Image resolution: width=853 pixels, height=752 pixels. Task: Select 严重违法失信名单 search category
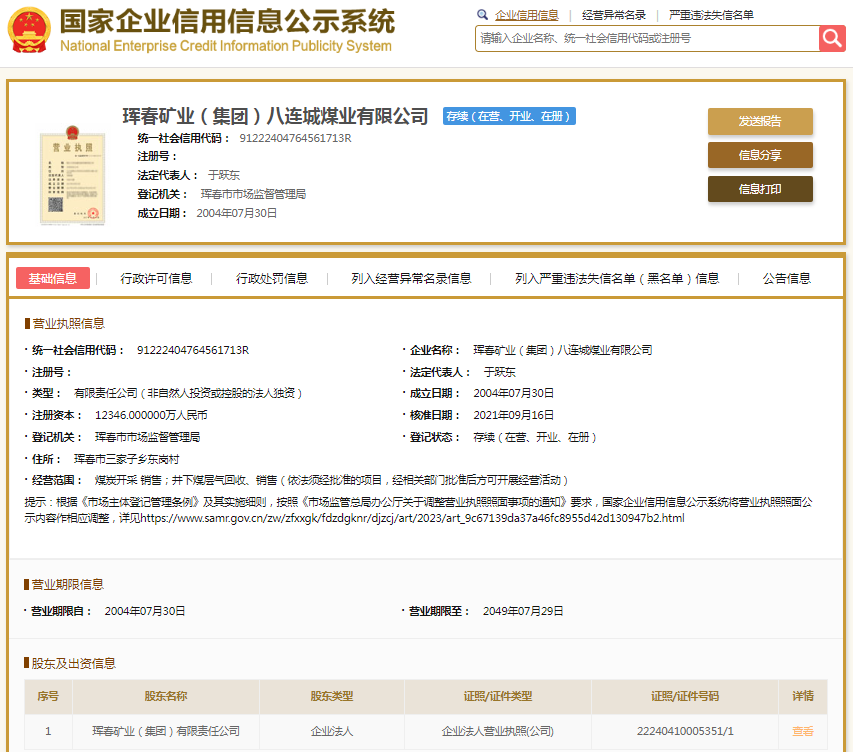pos(711,15)
